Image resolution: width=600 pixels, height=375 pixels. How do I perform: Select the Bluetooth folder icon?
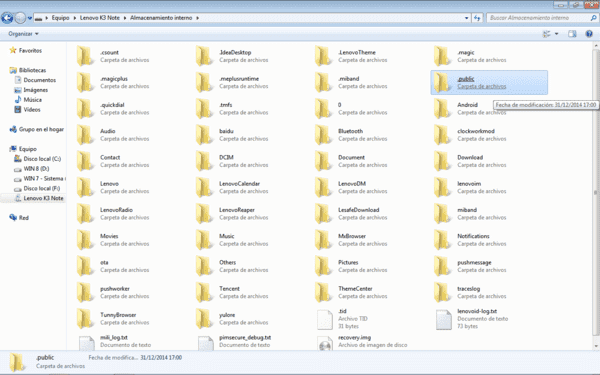point(323,135)
